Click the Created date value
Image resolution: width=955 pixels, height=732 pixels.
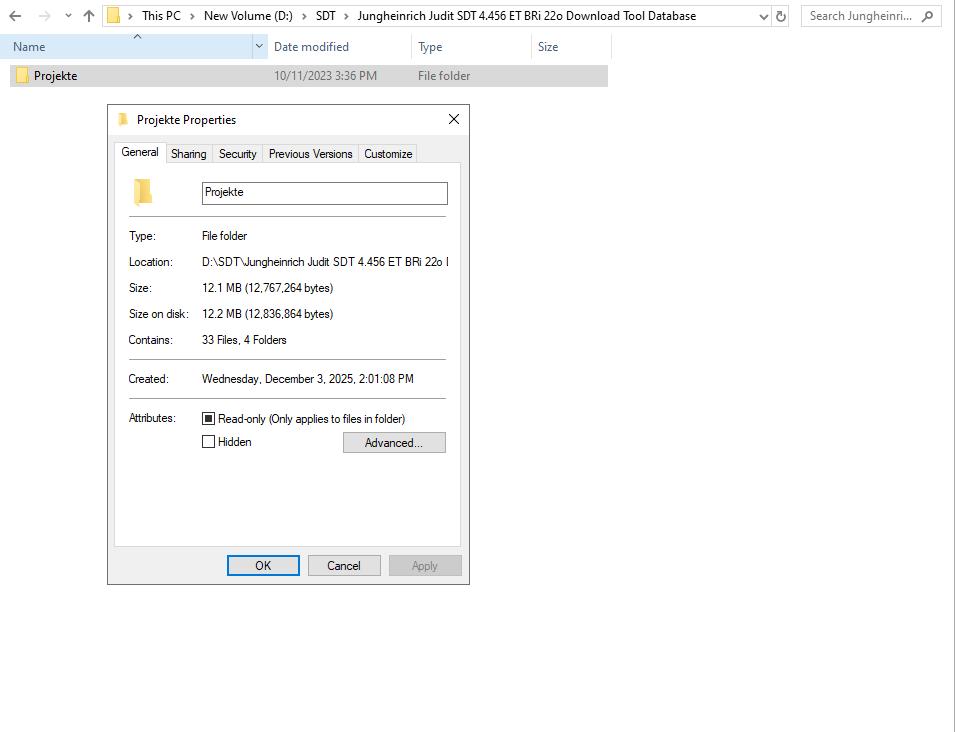(308, 379)
